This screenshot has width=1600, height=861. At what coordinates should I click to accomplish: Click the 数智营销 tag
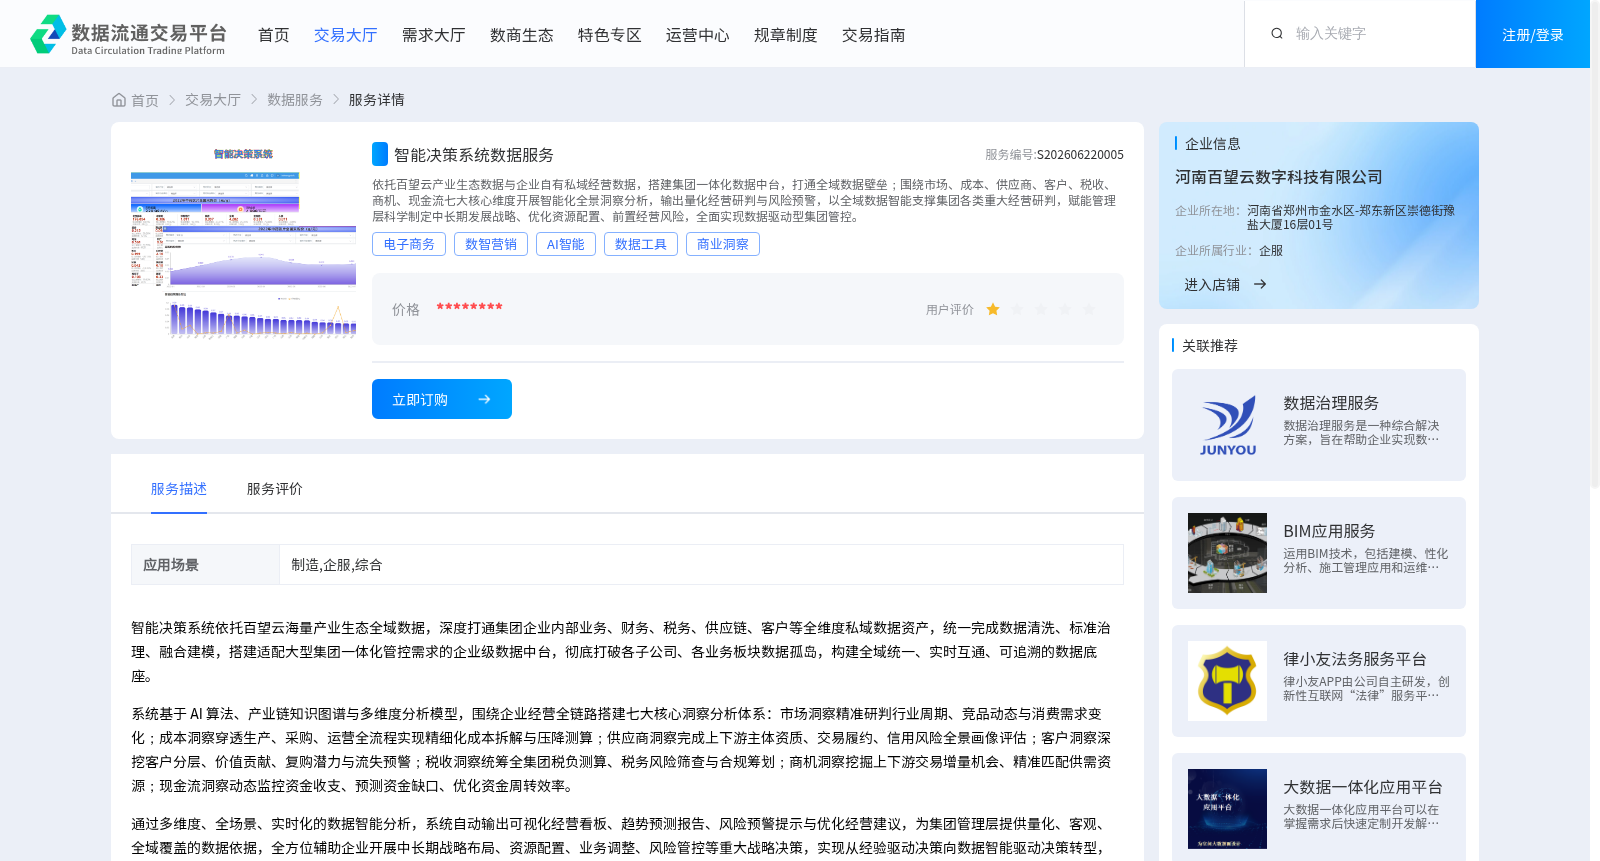pyautogui.click(x=491, y=244)
